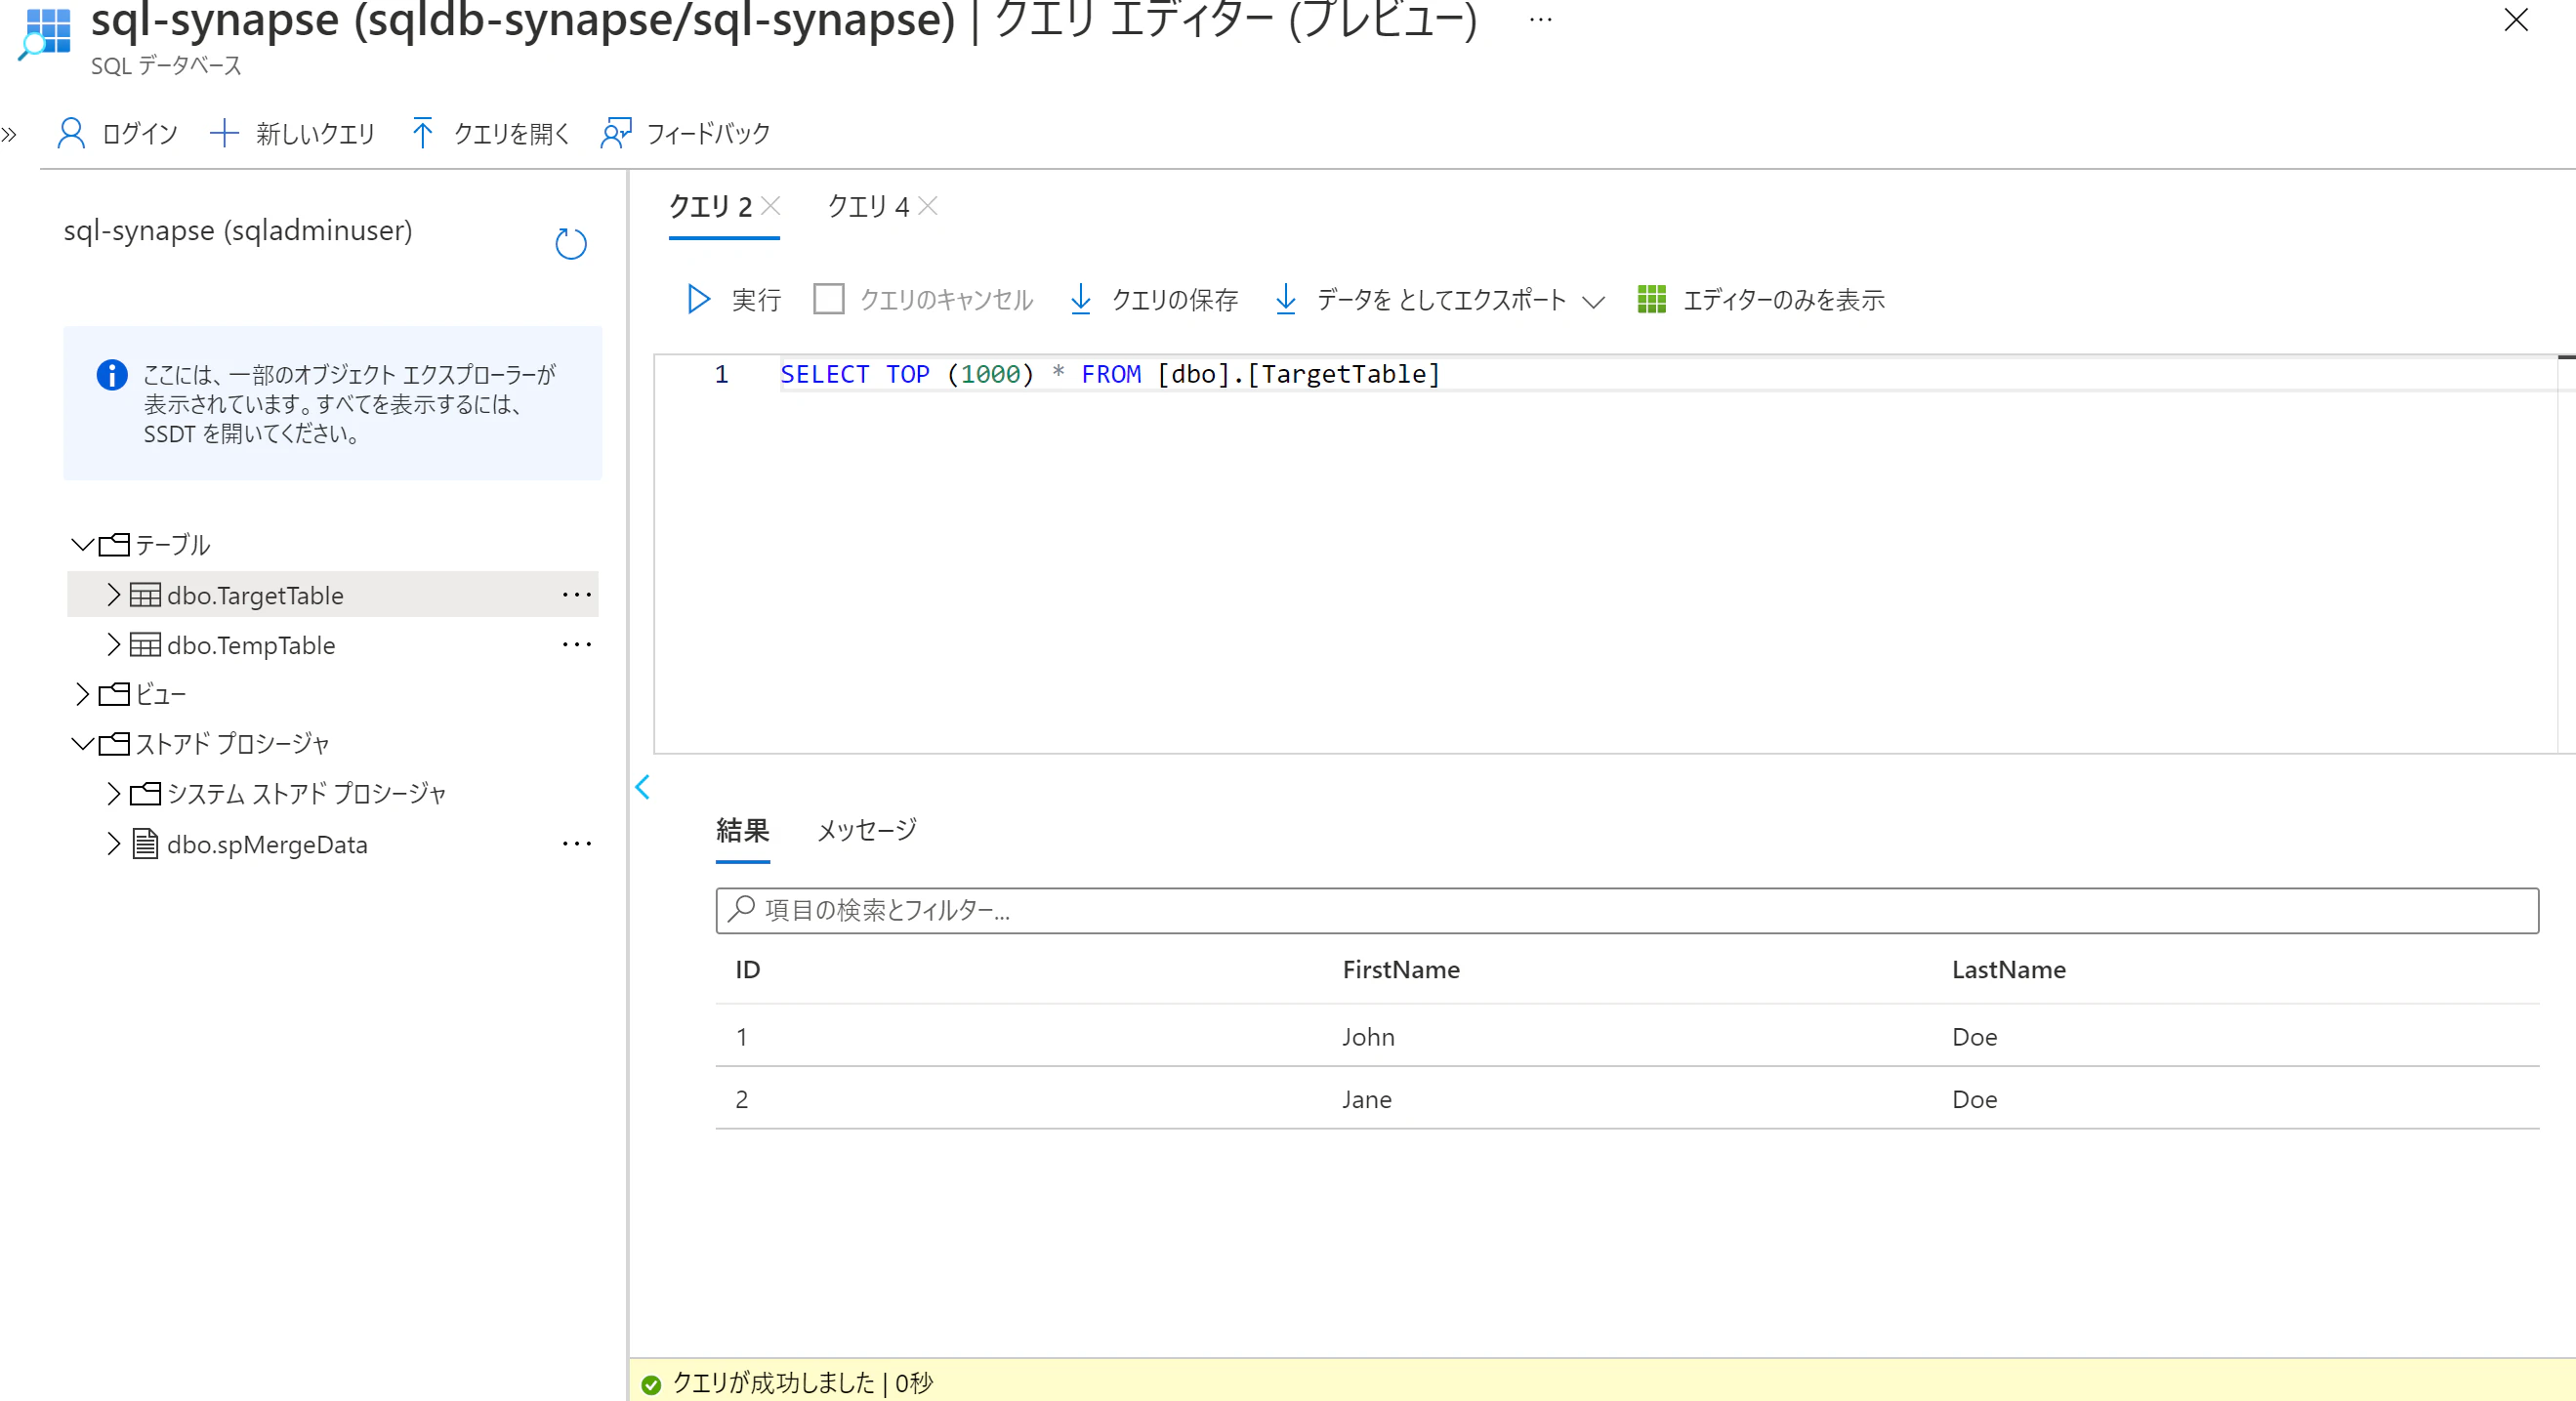Expand the left navigation menu chevrons
Image resolution: width=2576 pixels, height=1401 pixels.
coord(9,135)
